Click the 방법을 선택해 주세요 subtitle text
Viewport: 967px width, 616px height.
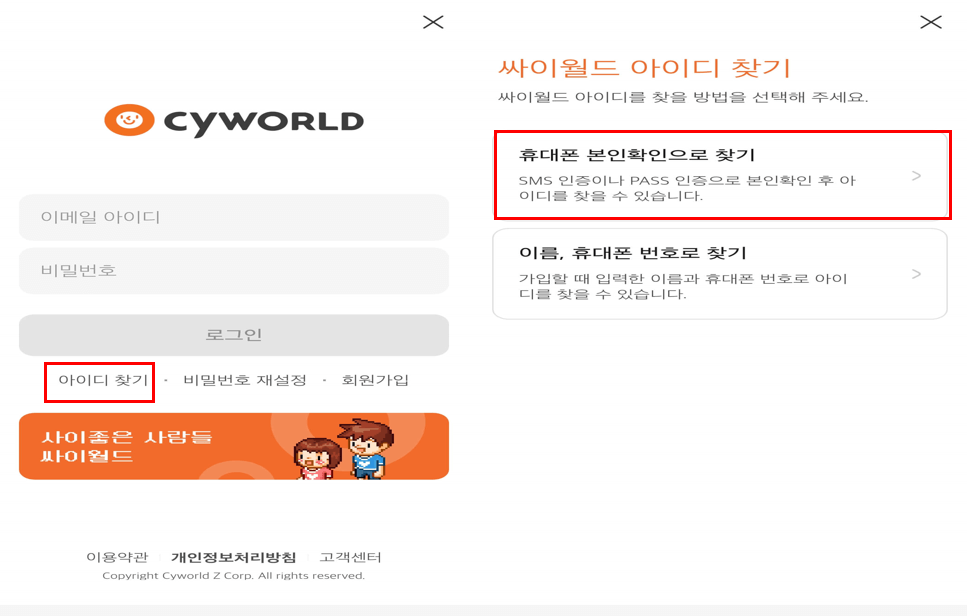click(x=780, y=97)
